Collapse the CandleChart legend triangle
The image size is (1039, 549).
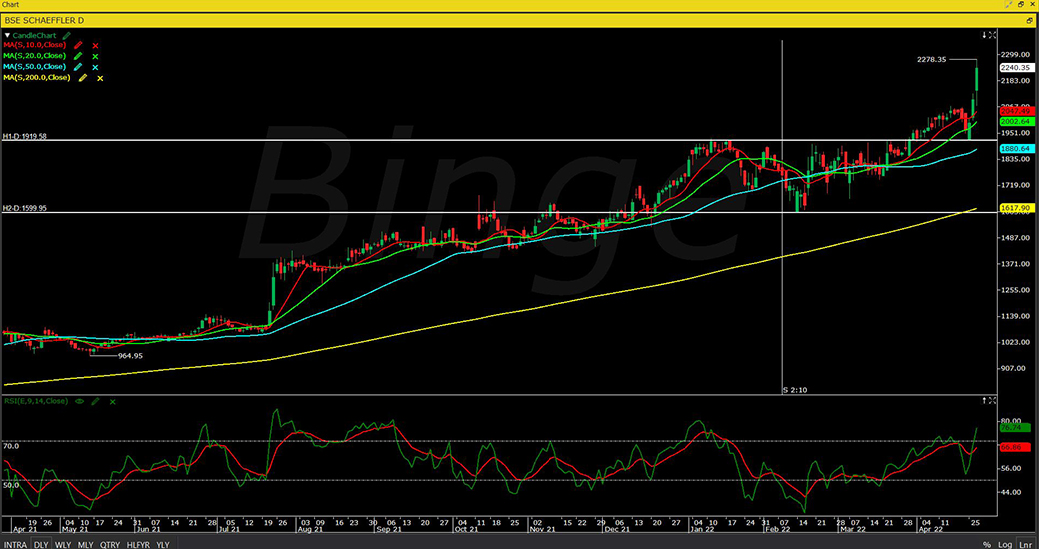[7, 34]
